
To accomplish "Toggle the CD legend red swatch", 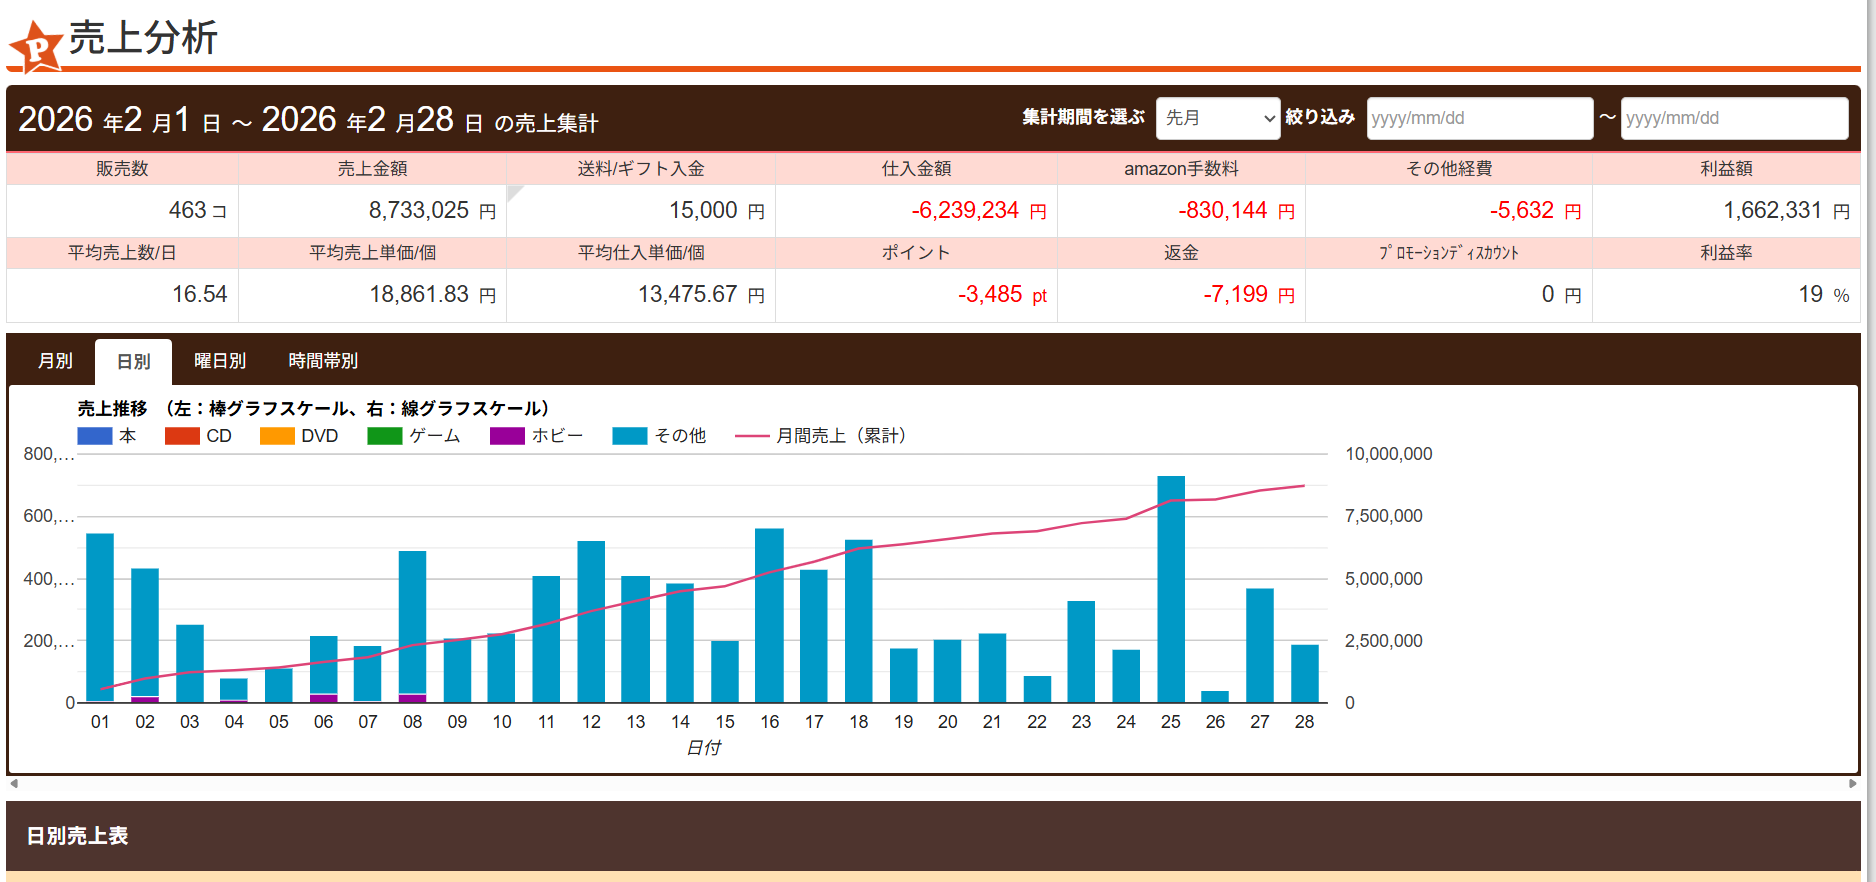I will pyautogui.click(x=182, y=436).
